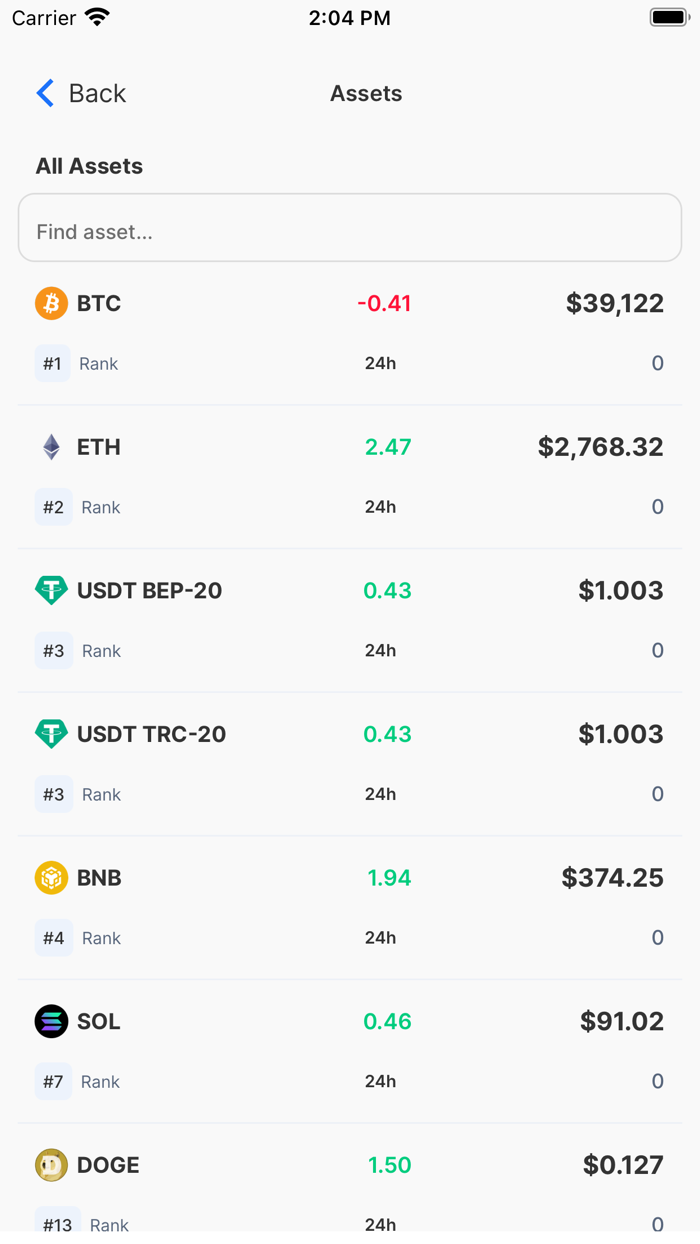
Task: Click the All Assets heading
Action: pyautogui.click(x=89, y=166)
